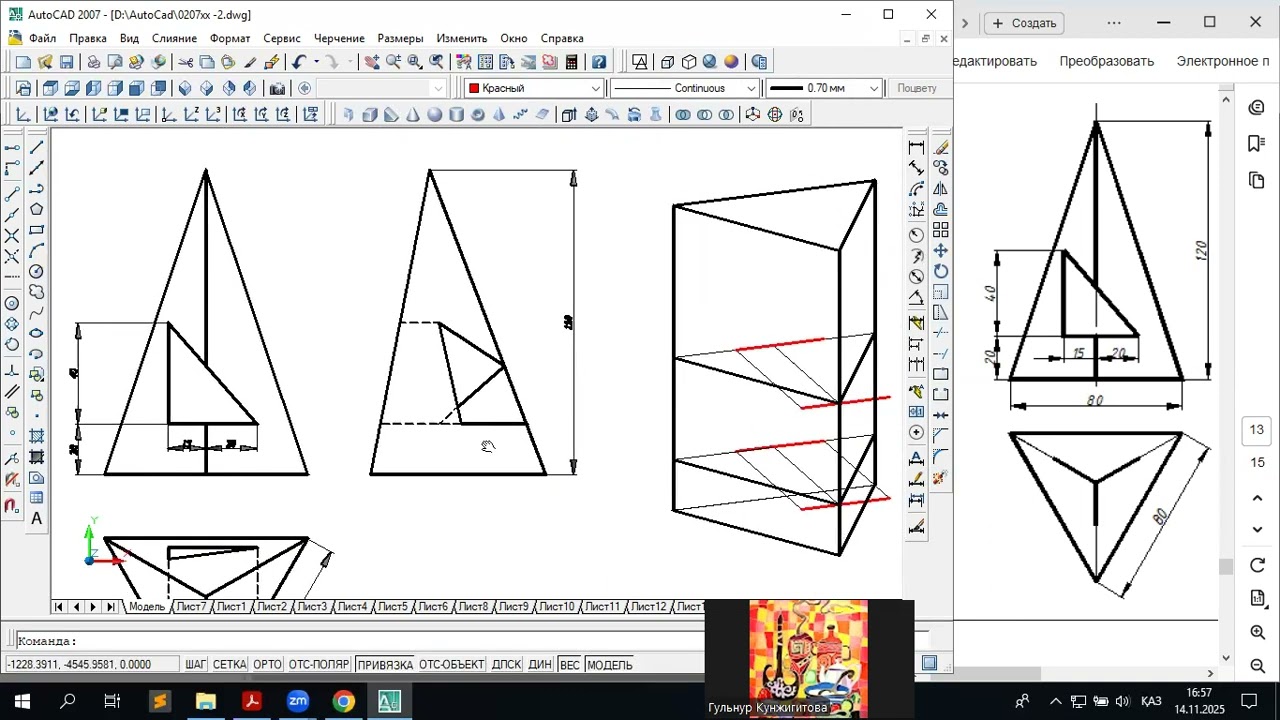Screen dimensions: 1280x720
Task: Click the Pan hand icon
Action: pyautogui.click(x=372, y=62)
